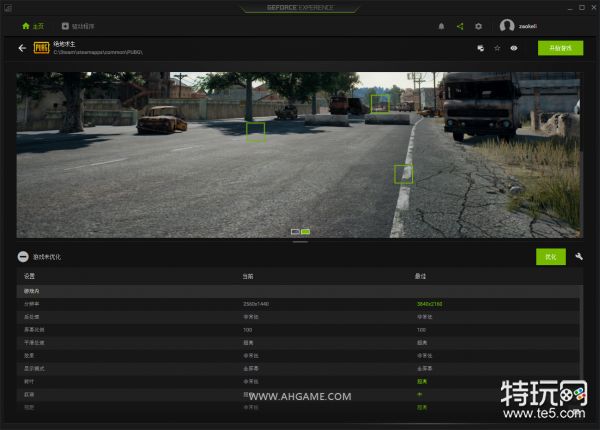Click the green share icon
The height and width of the screenshot is (430, 600).
click(x=460, y=26)
